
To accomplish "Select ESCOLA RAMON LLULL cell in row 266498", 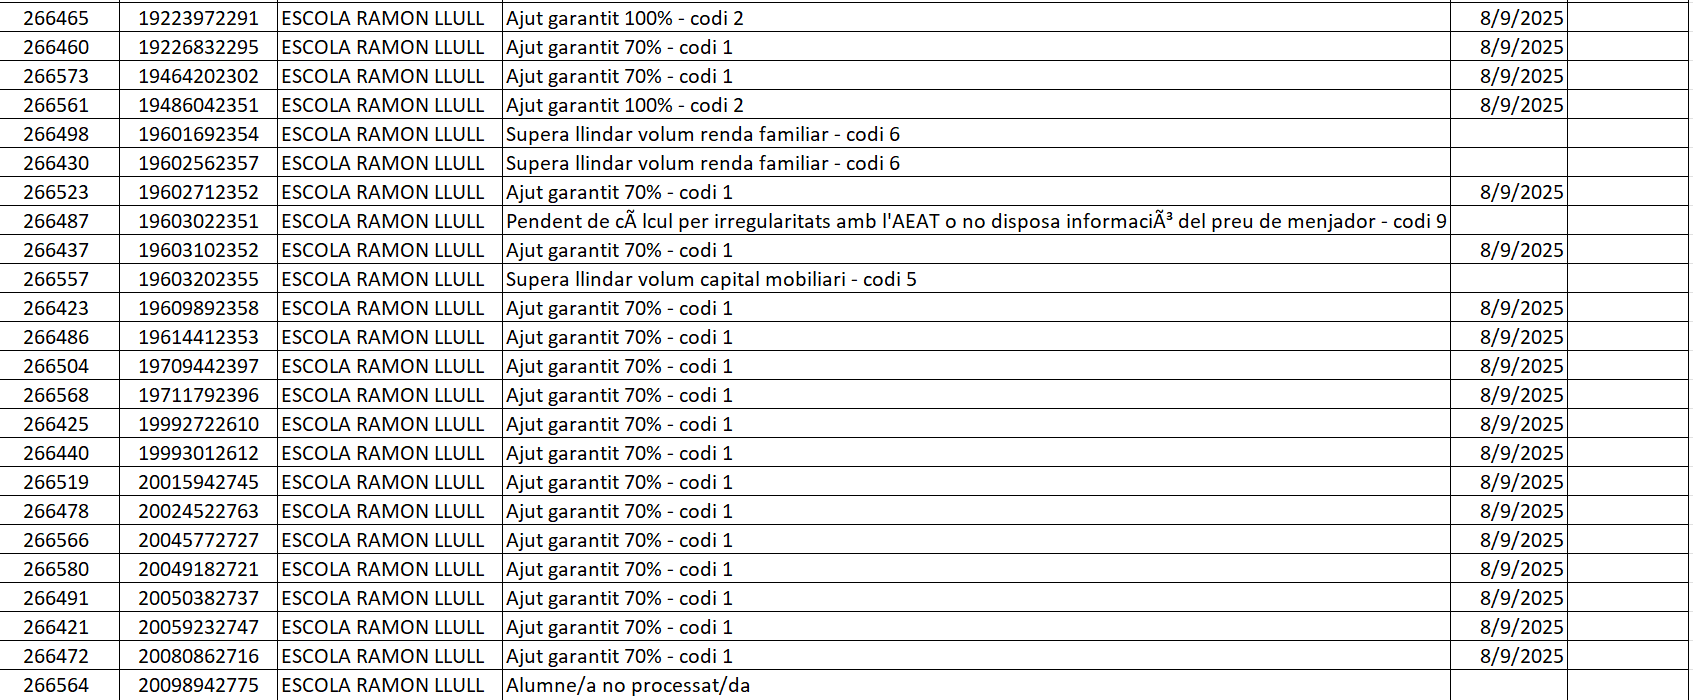I will (x=382, y=134).
